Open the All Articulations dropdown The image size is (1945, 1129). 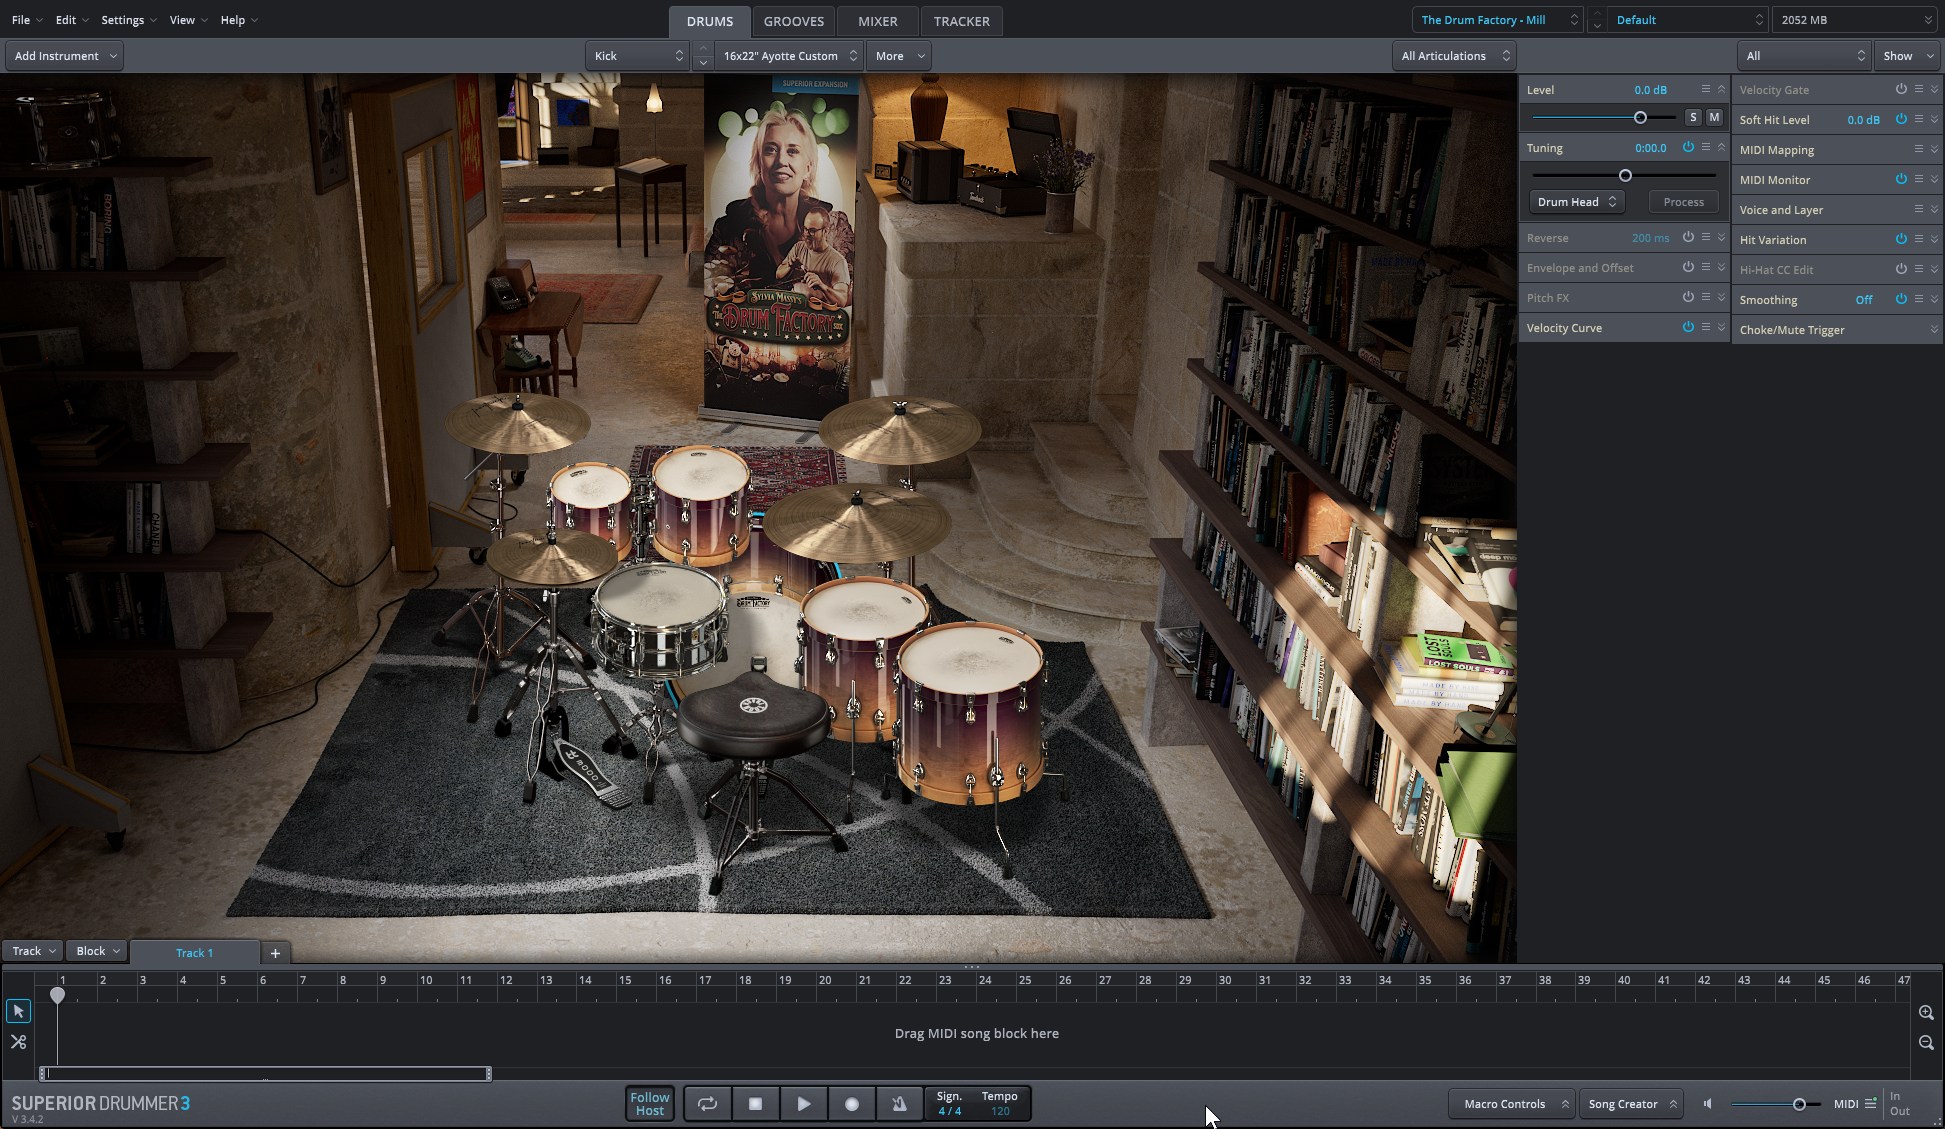[x=1454, y=56]
